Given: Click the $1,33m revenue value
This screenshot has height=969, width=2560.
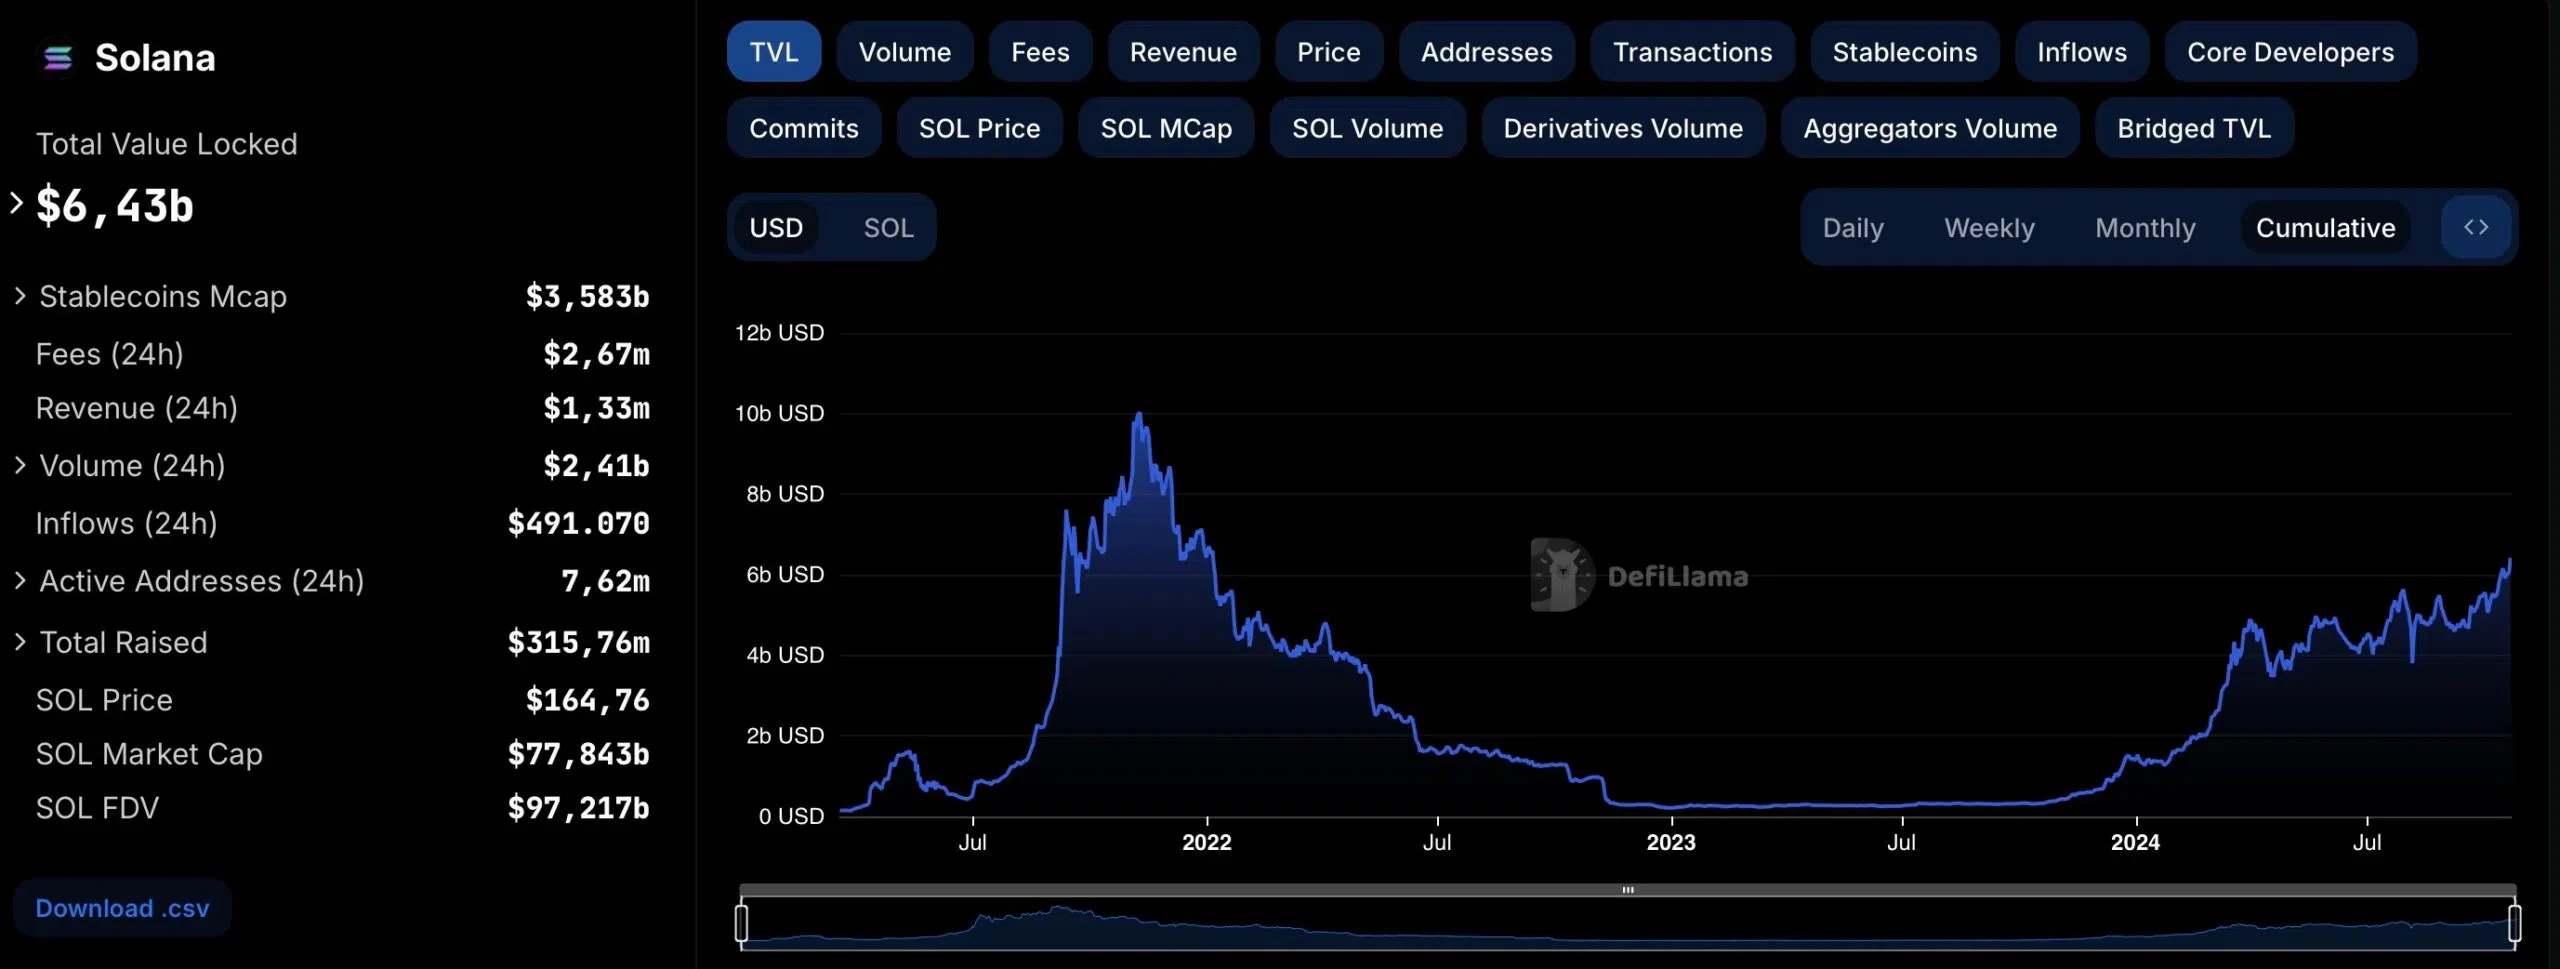Looking at the screenshot, I should tap(597, 408).
